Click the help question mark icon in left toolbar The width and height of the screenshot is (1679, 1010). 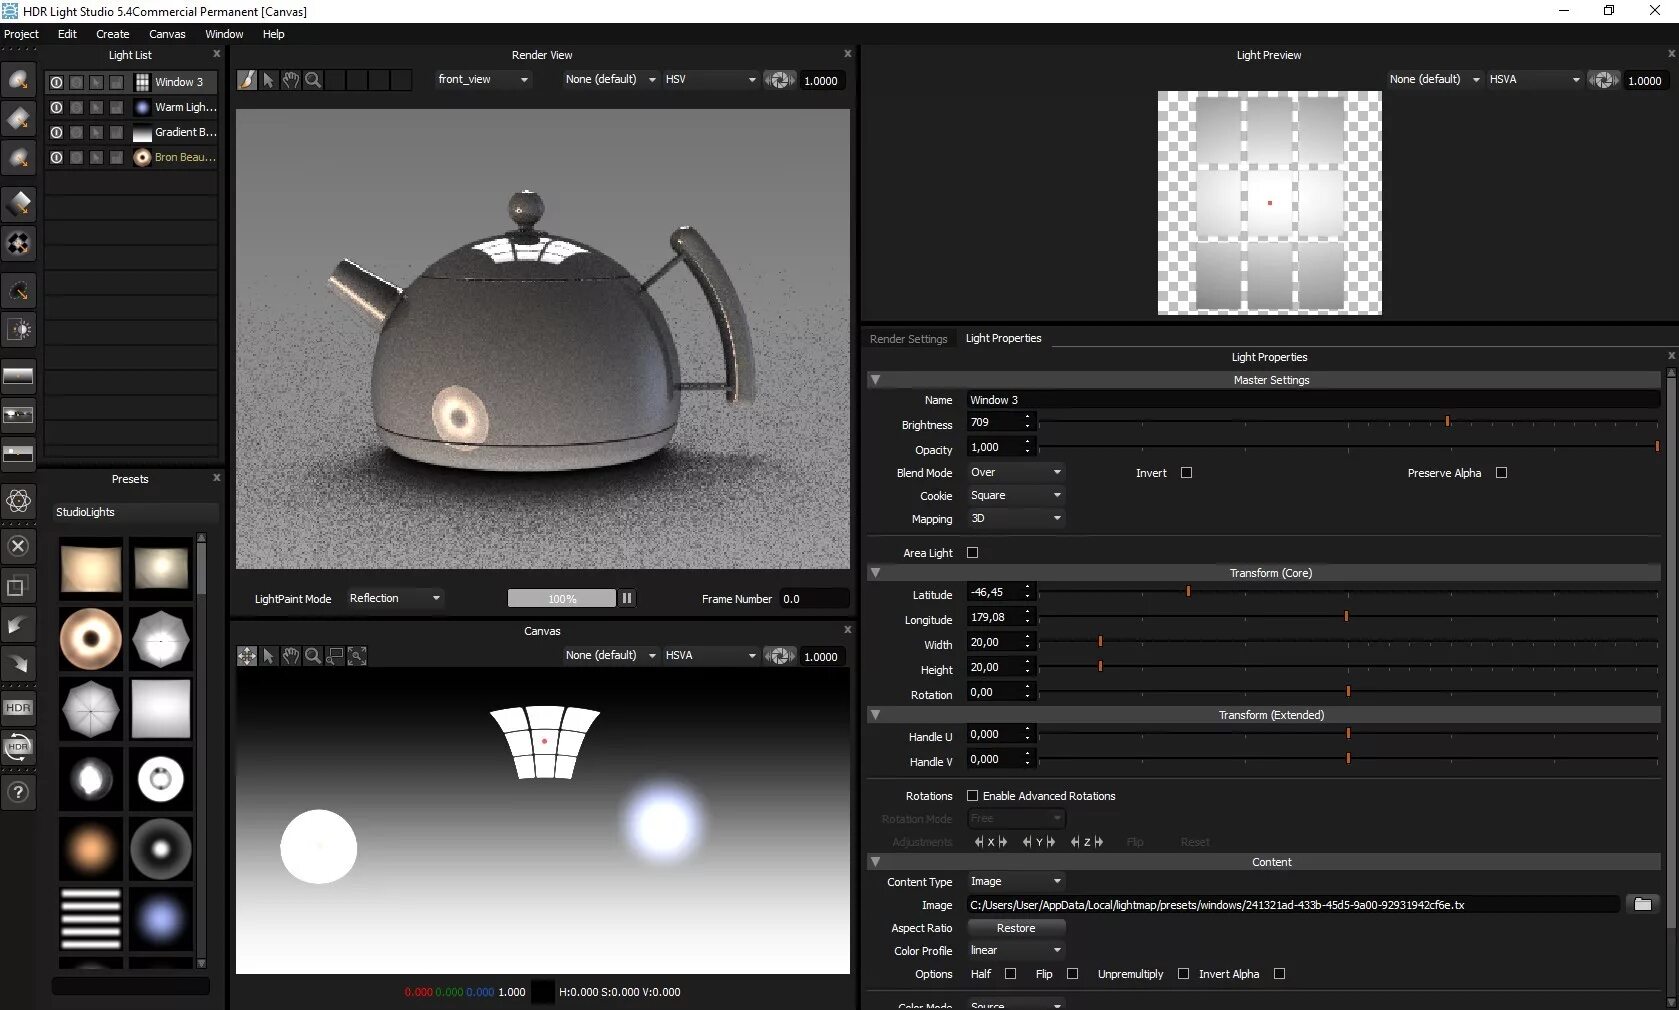[x=18, y=792]
